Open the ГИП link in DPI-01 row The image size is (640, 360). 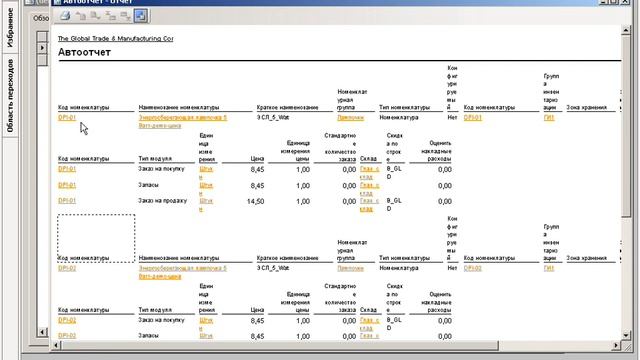pos(549,118)
